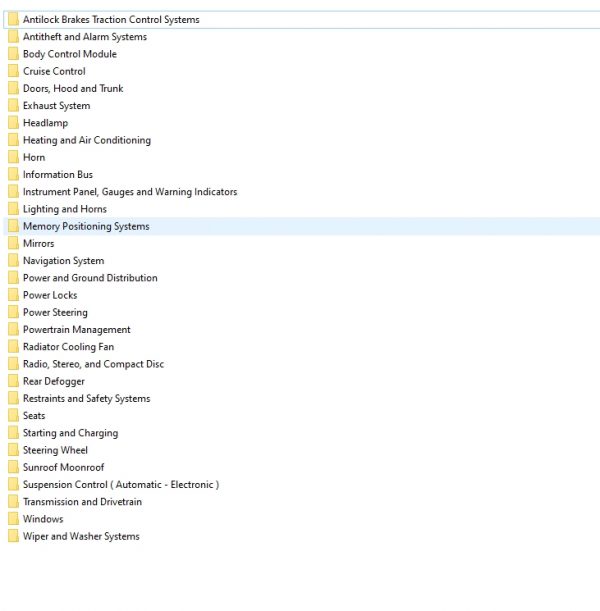The height and width of the screenshot is (611, 600).
Task: Select the 'Doors, Hood and Trunk' name
Action: point(73,88)
